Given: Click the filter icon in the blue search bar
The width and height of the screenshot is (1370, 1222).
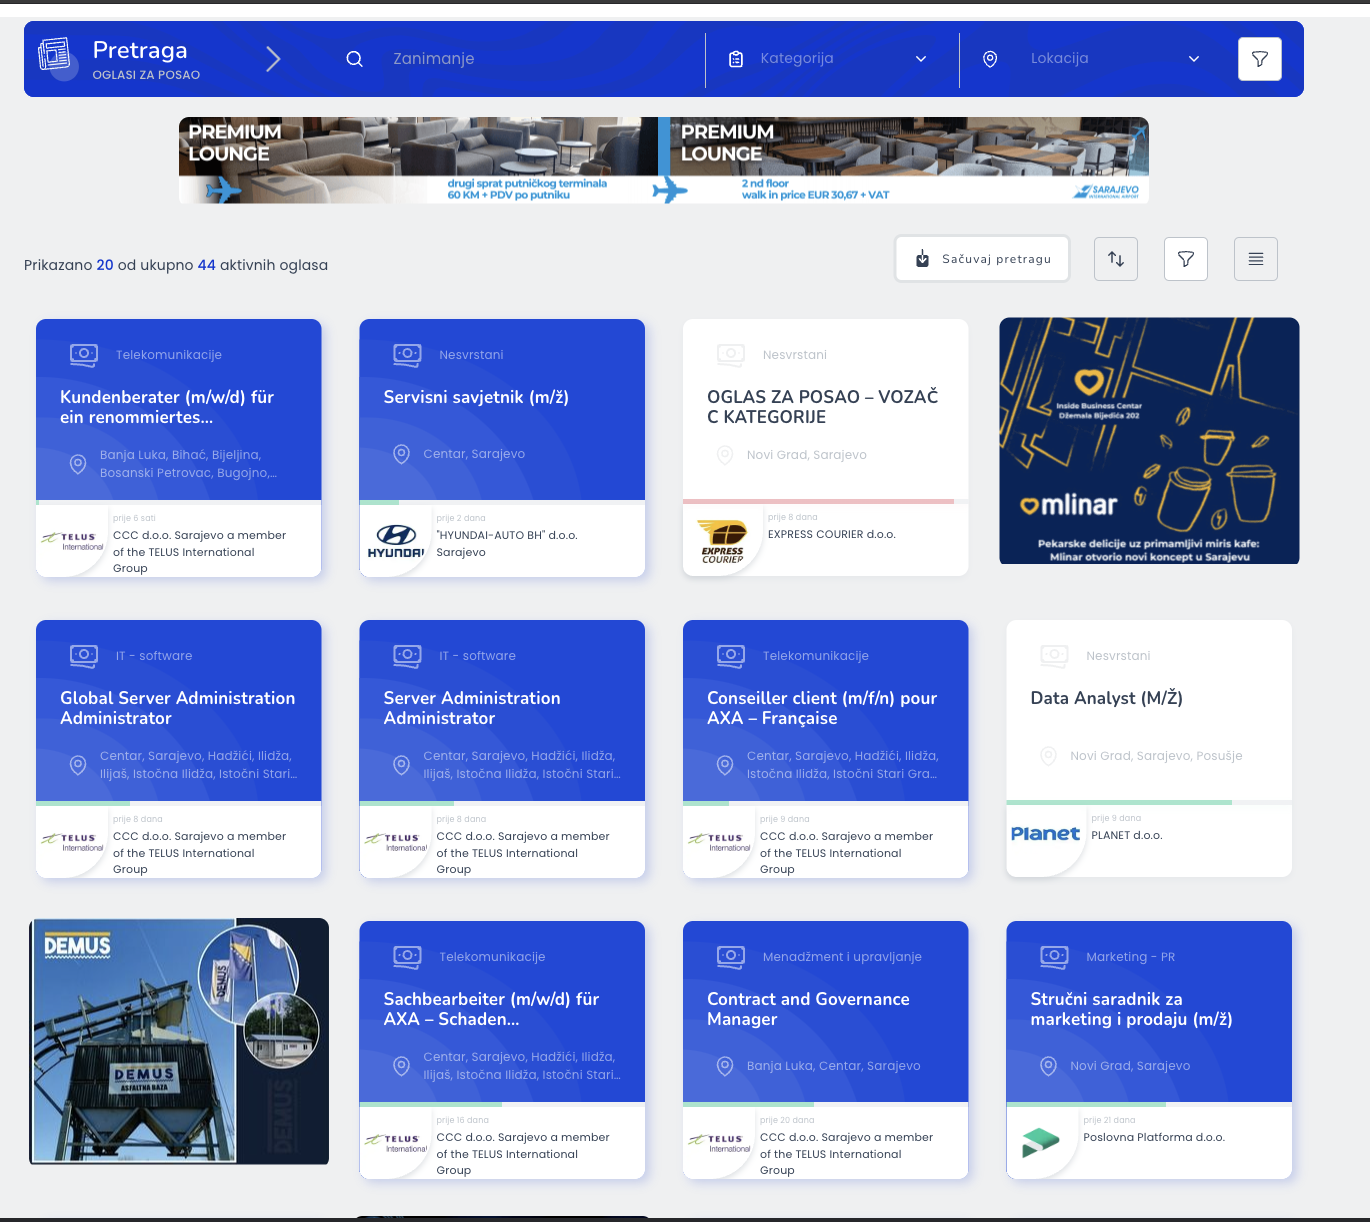Looking at the screenshot, I should click(1259, 59).
